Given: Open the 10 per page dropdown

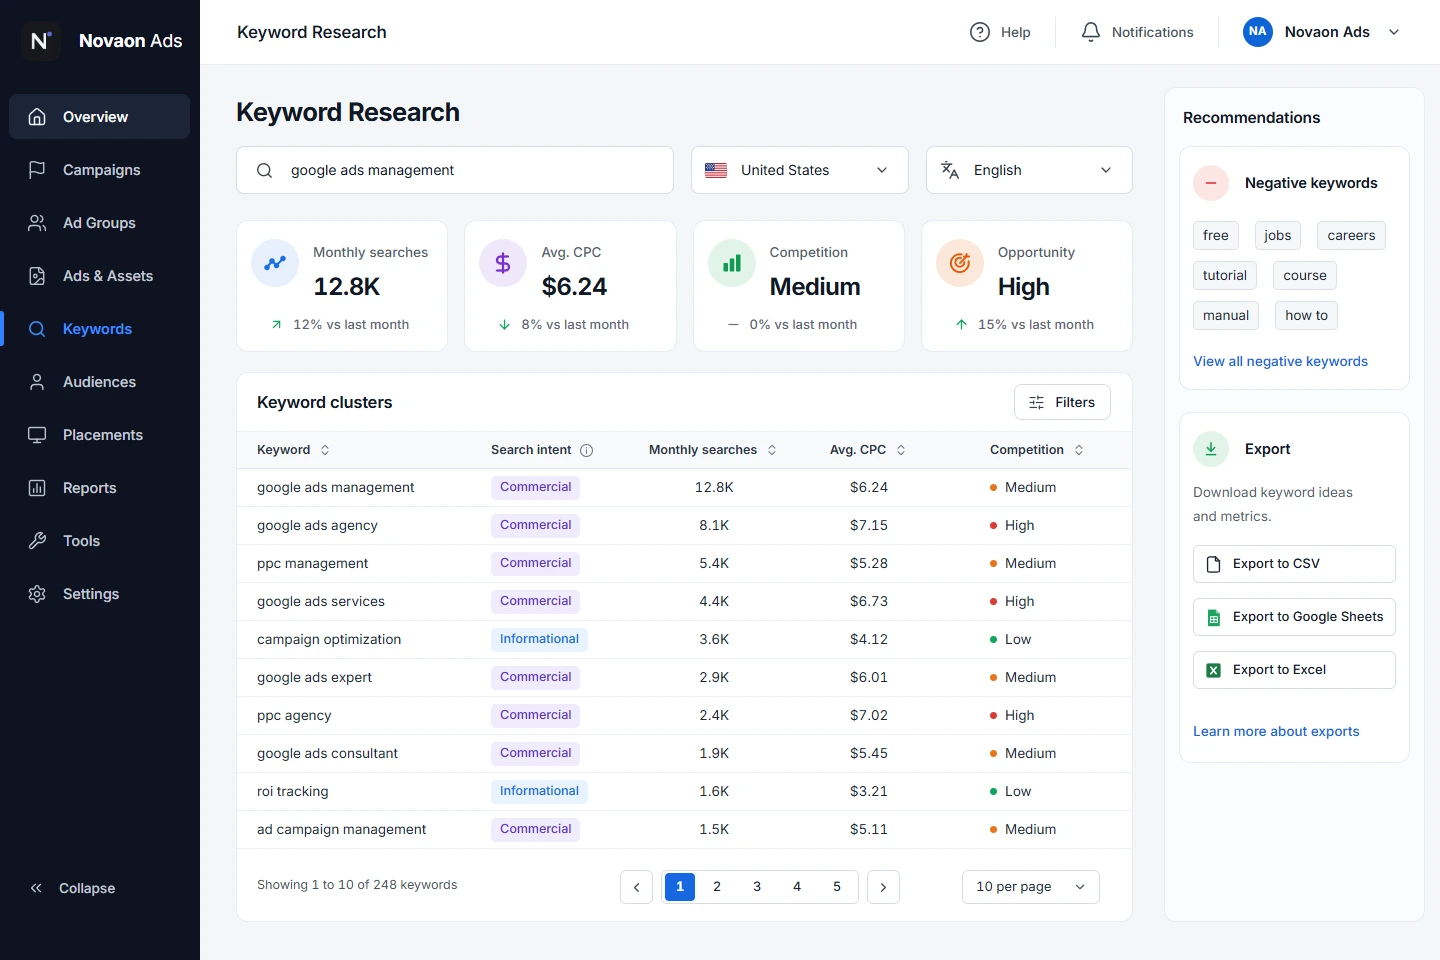Looking at the screenshot, I should point(1031,887).
